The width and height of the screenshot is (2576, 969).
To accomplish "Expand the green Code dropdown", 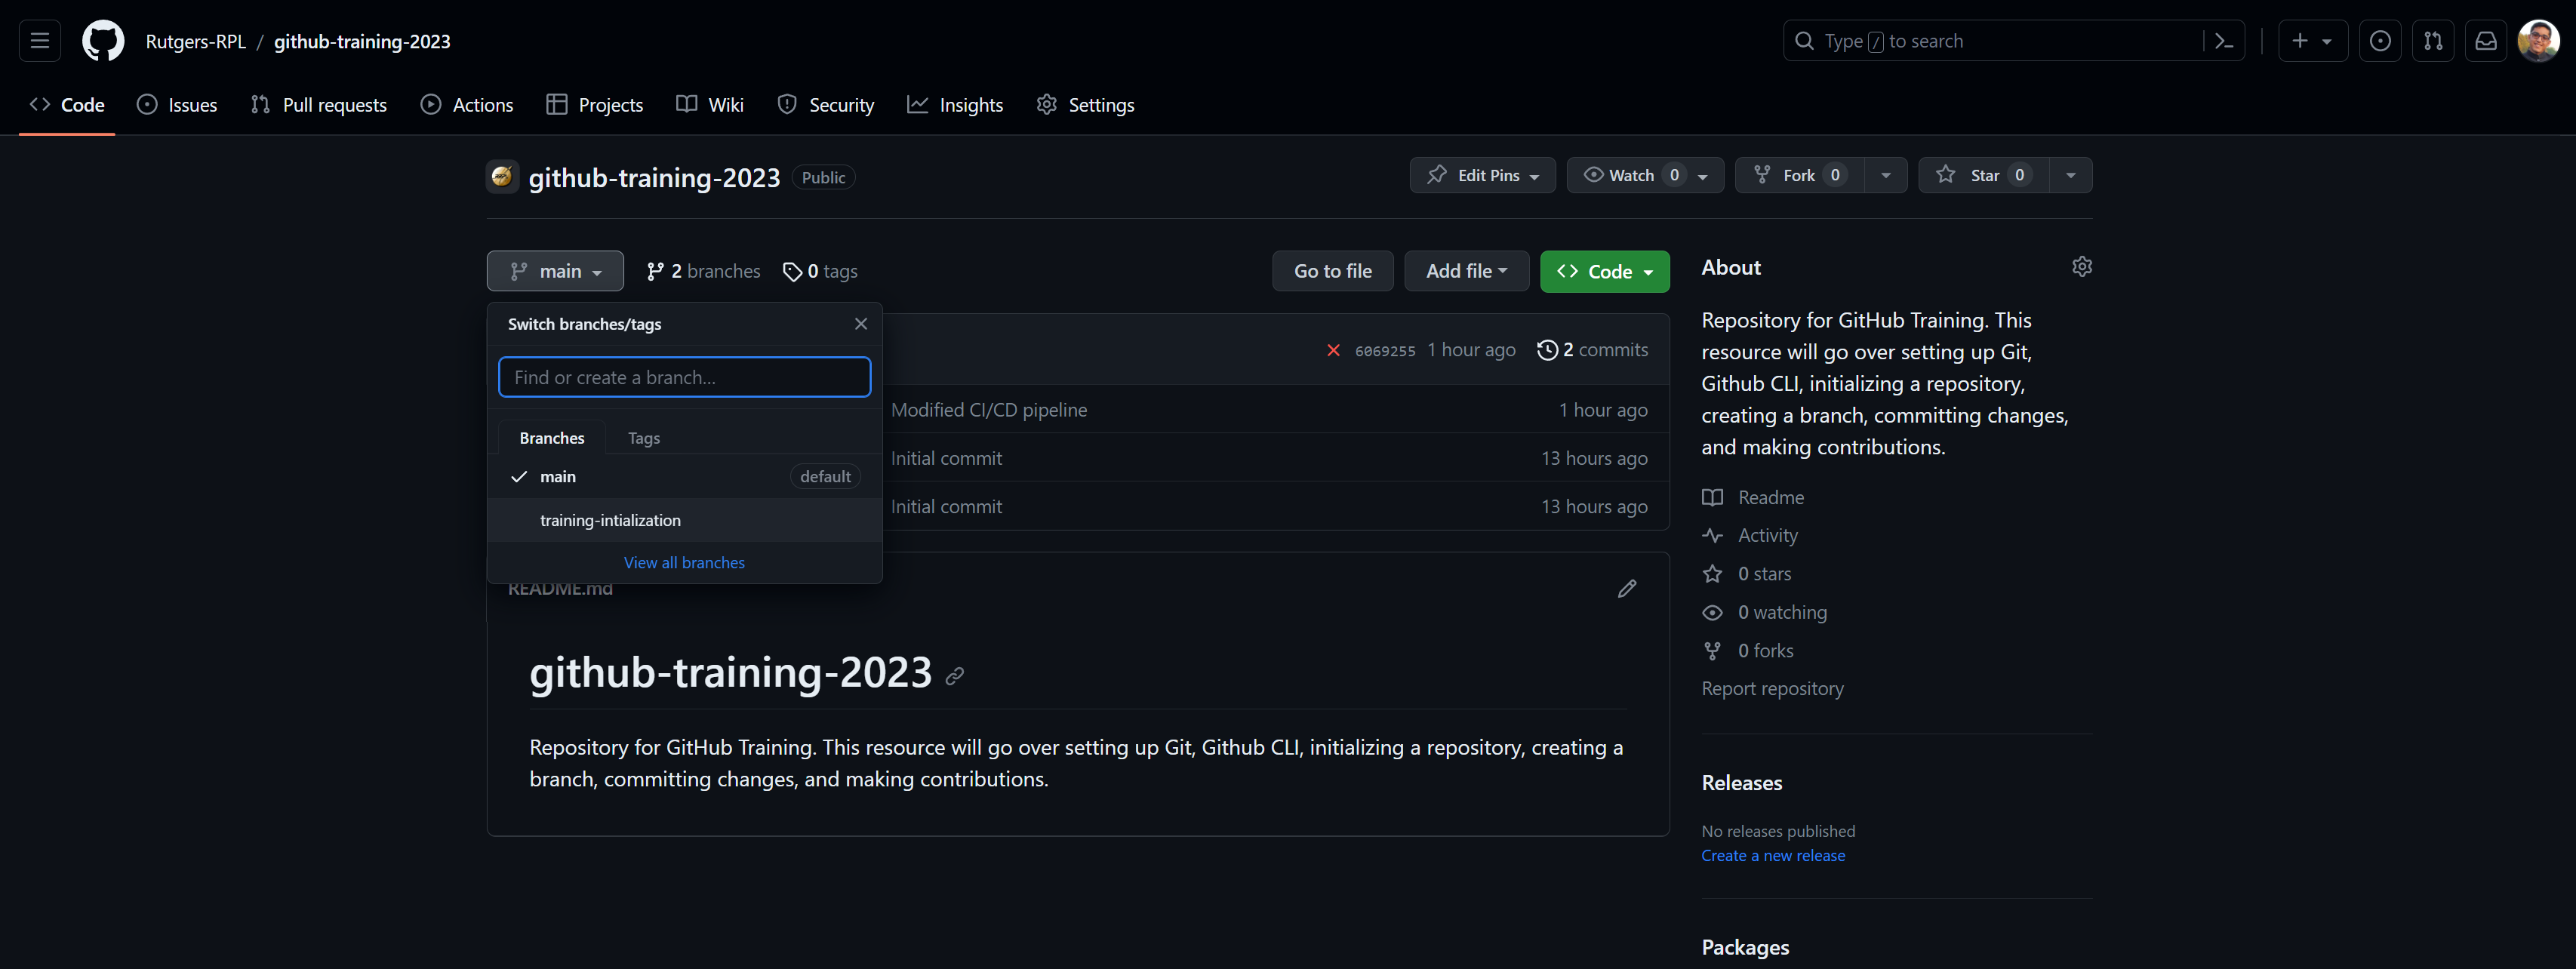I will pos(1604,271).
